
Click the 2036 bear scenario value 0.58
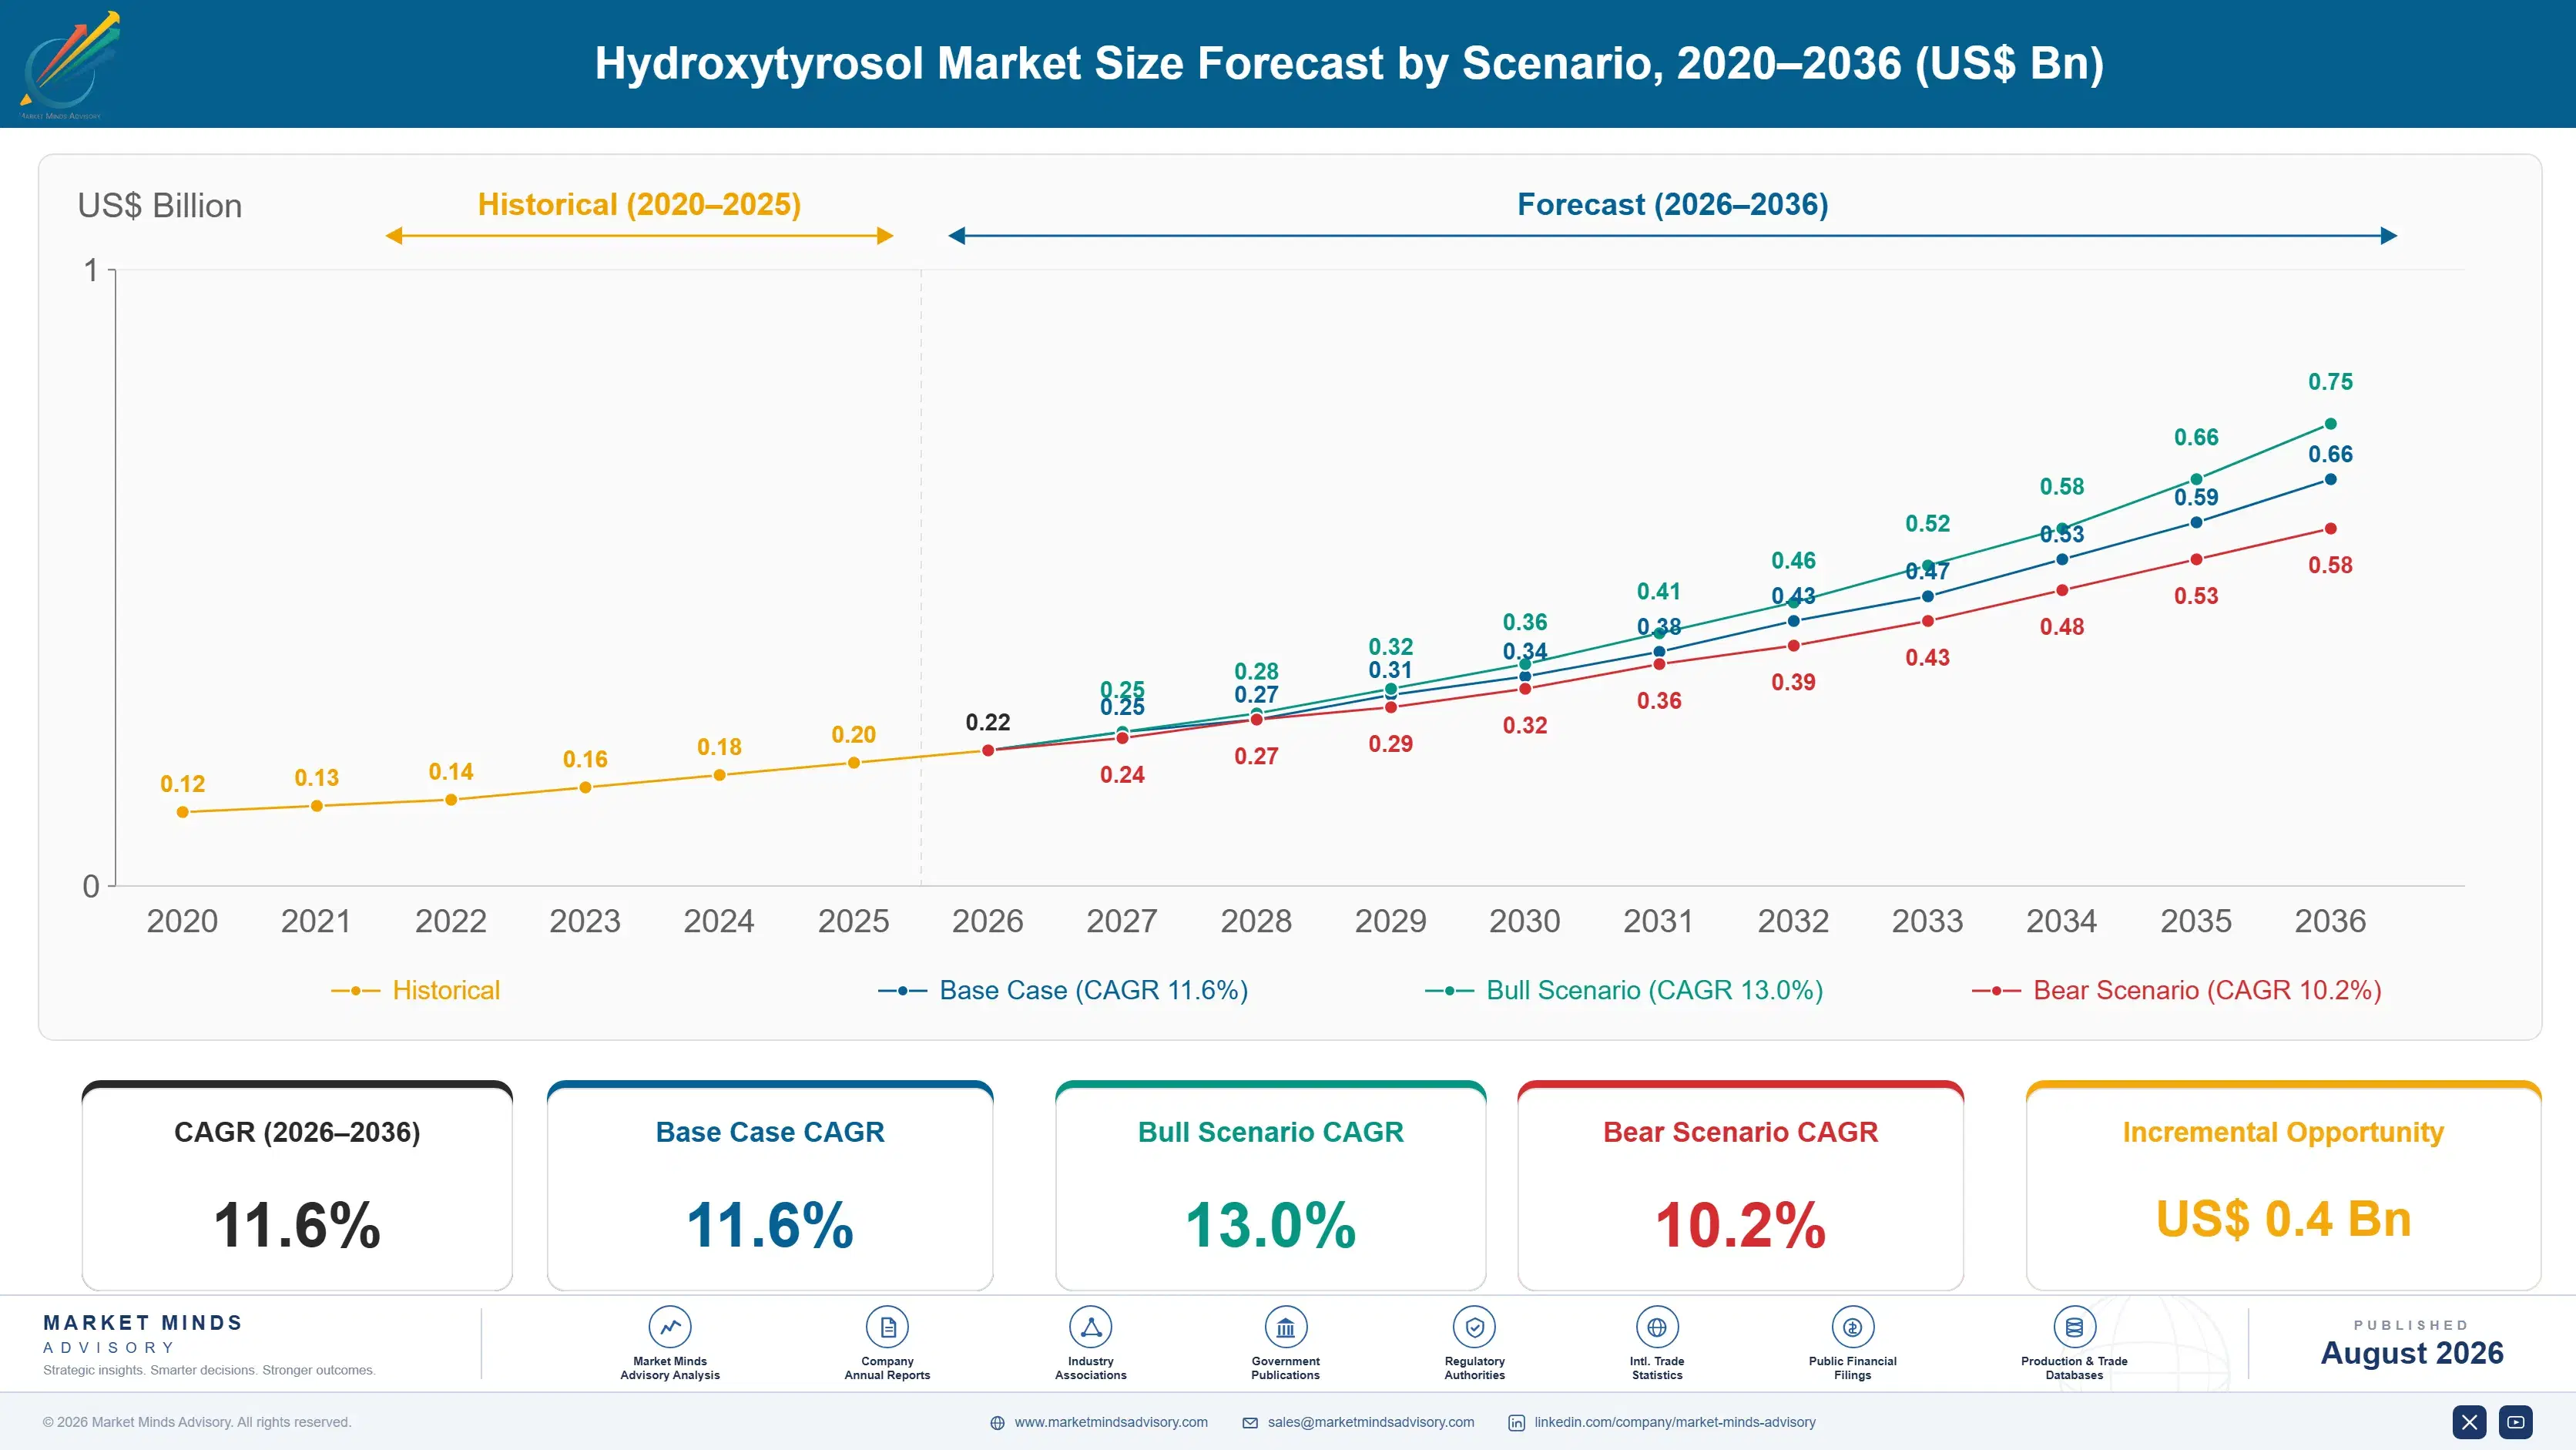coord(2330,565)
